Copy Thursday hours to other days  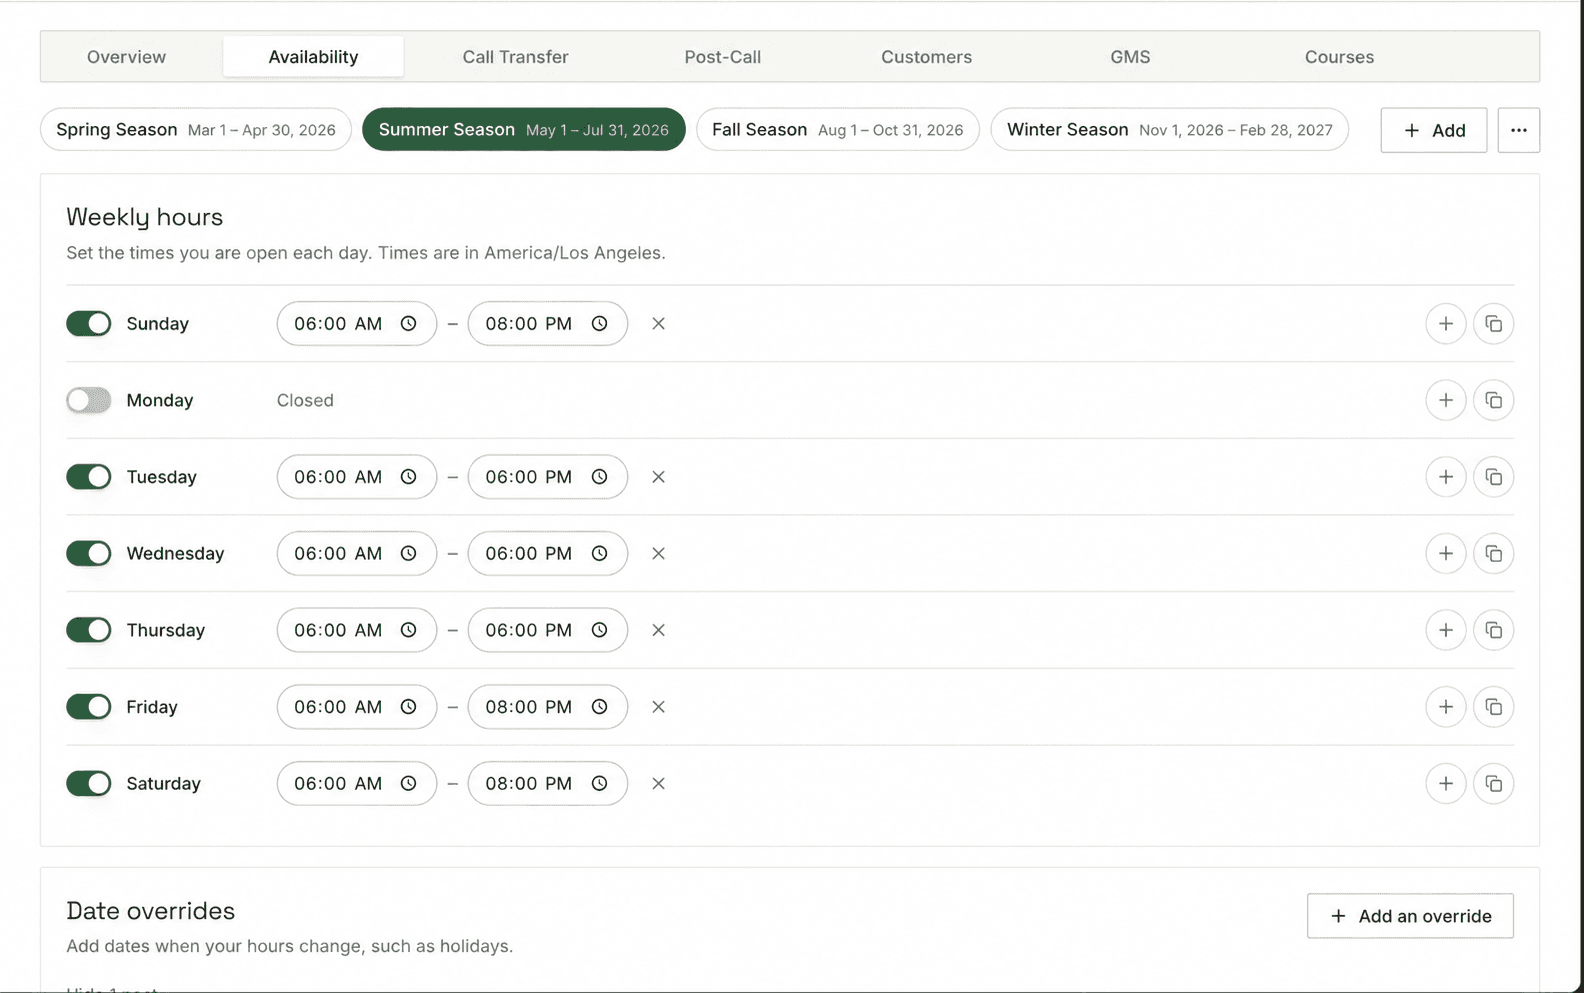[x=1493, y=630]
